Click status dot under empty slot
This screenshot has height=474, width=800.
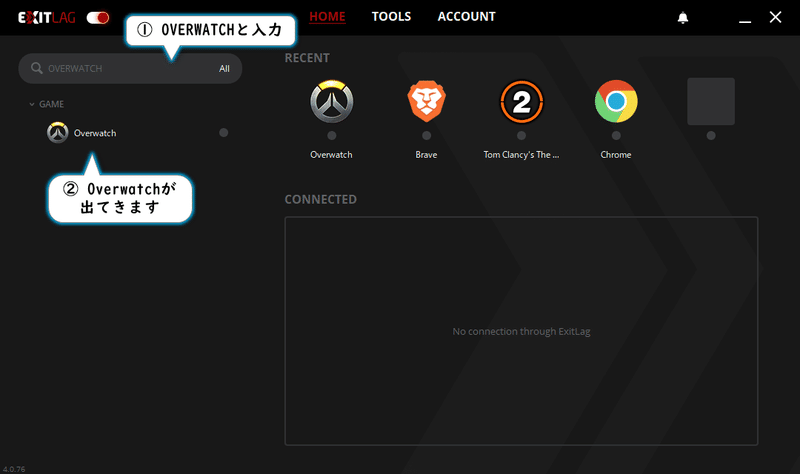click(711, 136)
